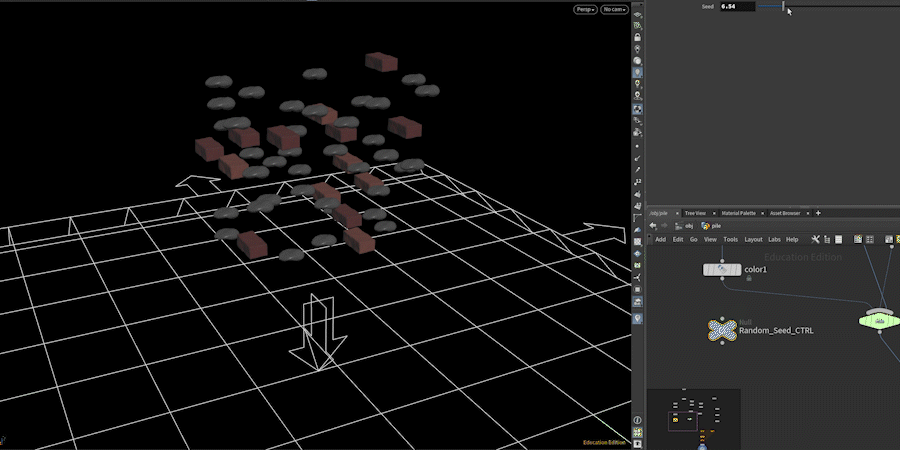Click the Random_Seed_CTRL node label
Image resolution: width=900 pixels, height=450 pixels.
776,331
